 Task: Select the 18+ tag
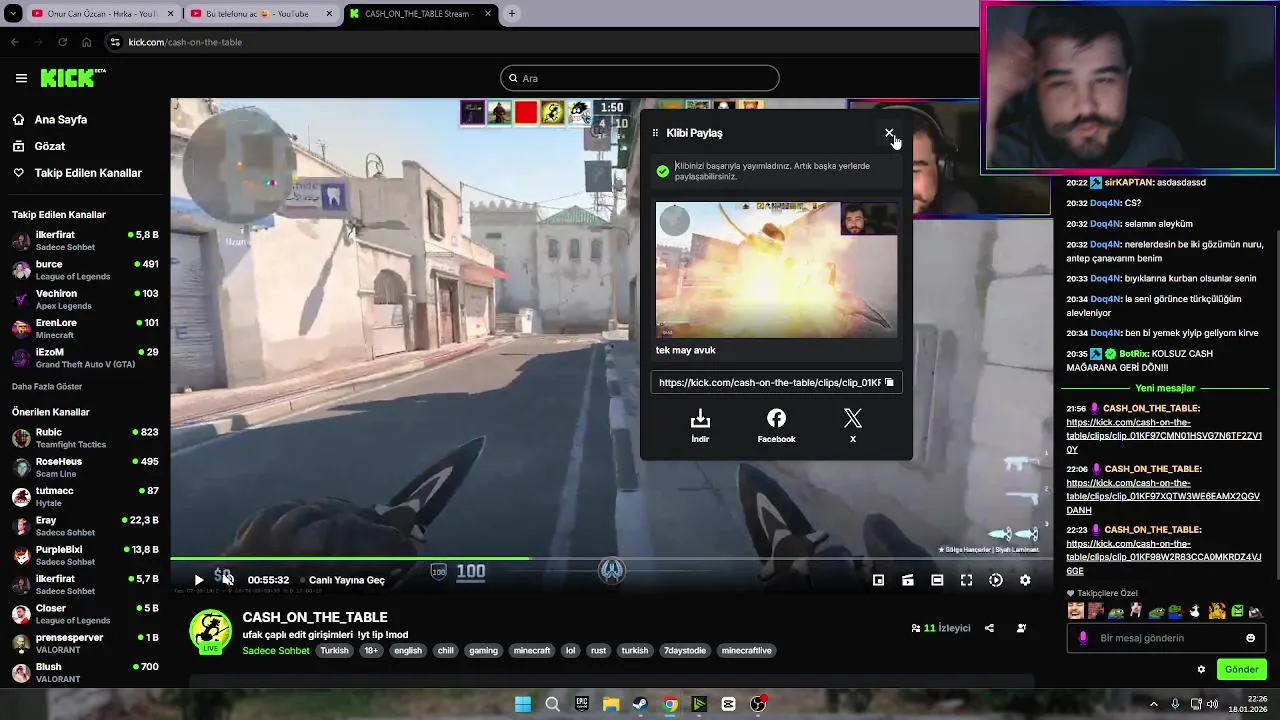[x=371, y=650]
